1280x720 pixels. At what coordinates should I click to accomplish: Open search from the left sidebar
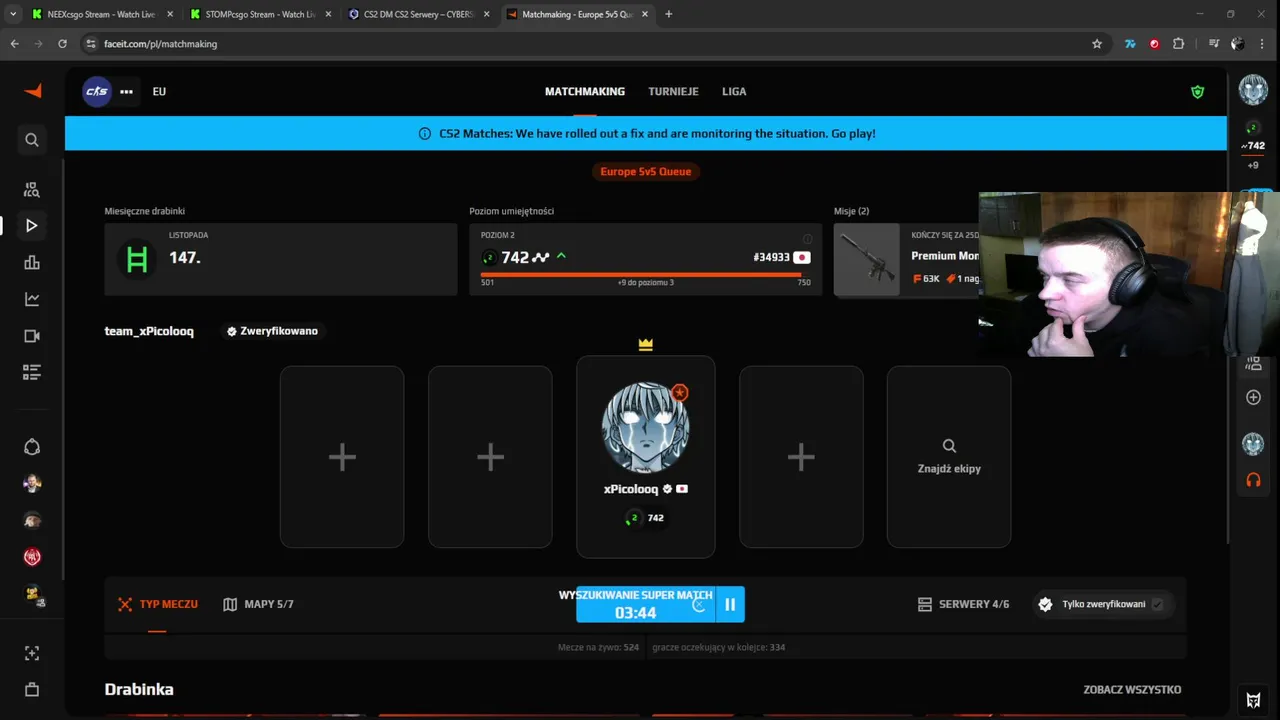(x=32, y=140)
